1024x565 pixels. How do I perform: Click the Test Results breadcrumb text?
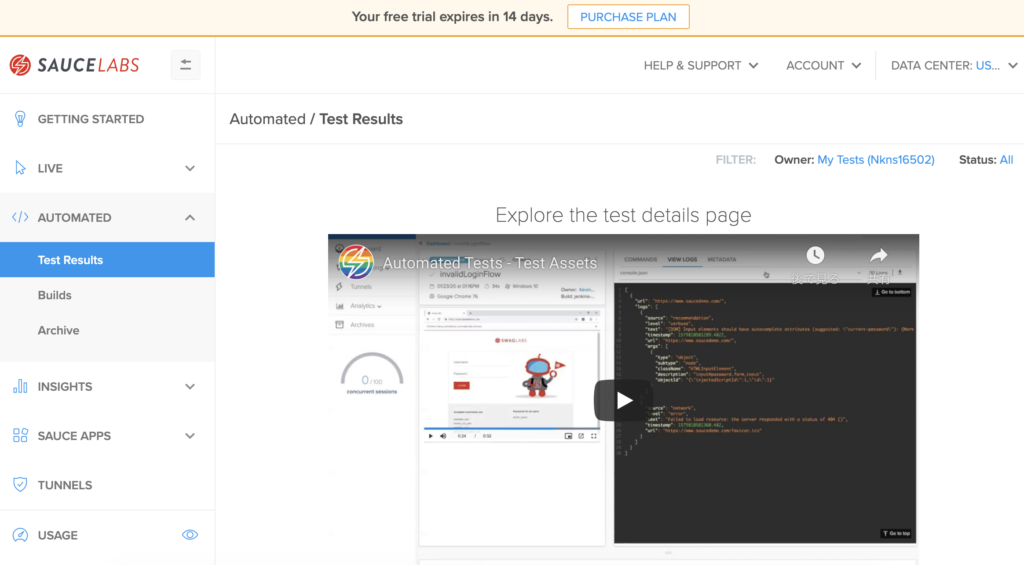361,119
